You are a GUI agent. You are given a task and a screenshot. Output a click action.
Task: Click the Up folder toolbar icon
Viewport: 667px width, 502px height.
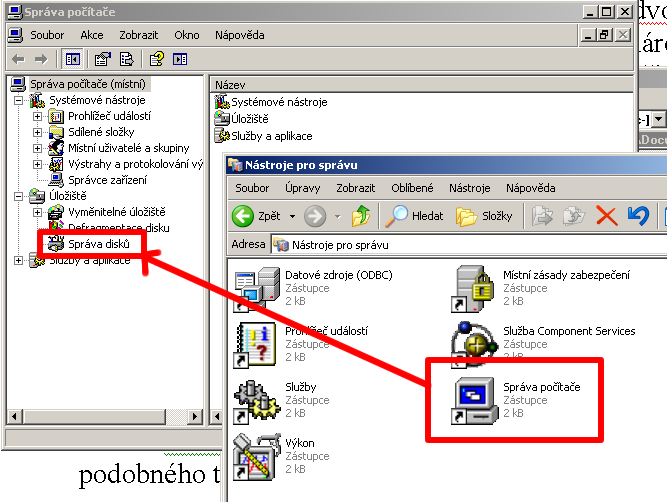(362, 215)
